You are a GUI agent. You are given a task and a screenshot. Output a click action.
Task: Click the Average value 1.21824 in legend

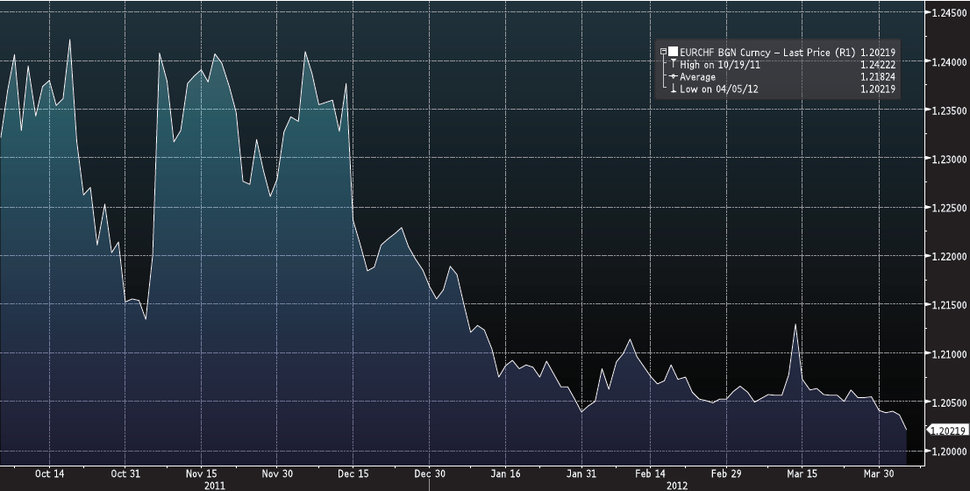point(877,77)
